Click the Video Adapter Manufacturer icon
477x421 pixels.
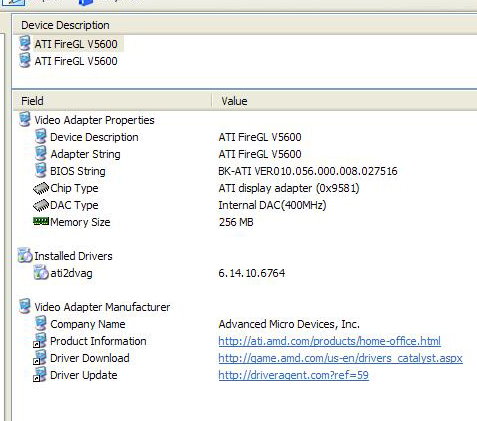click(x=25, y=306)
